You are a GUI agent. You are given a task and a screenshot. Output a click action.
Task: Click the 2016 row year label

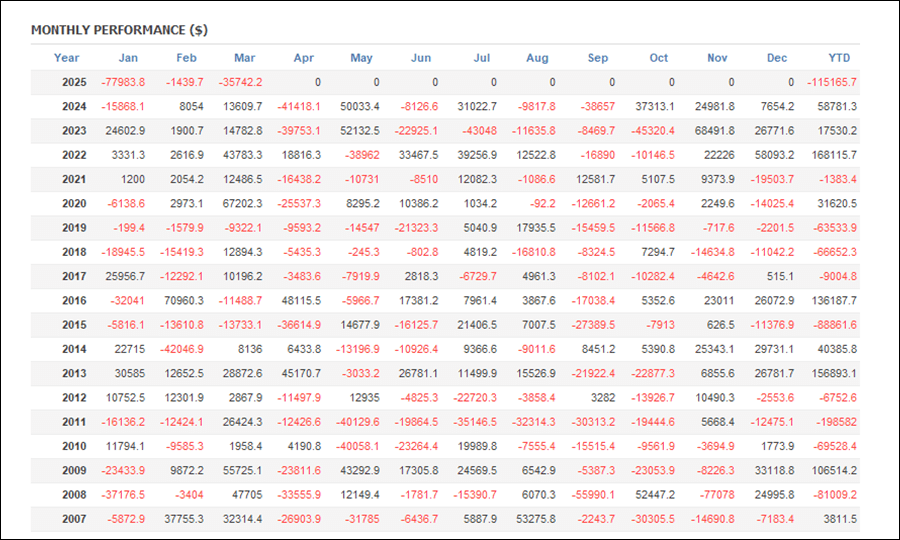coord(74,301)
